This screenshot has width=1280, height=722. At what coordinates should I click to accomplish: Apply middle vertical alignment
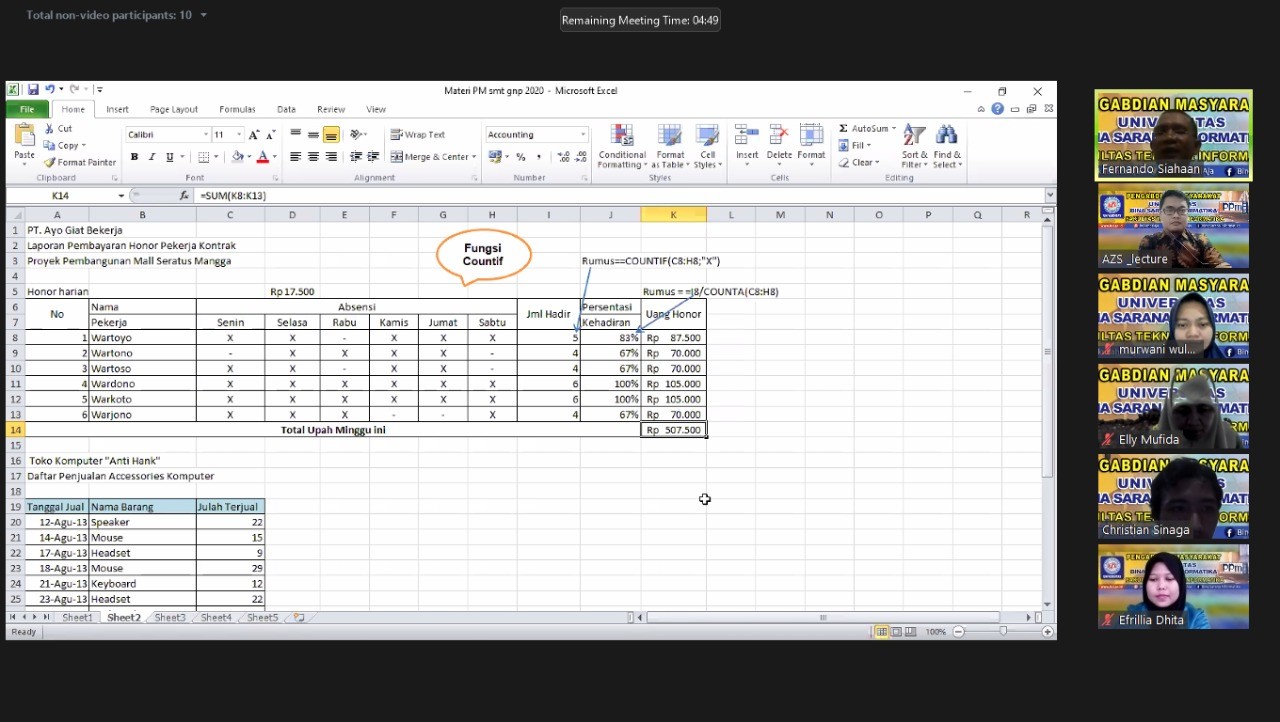(313, 134)
